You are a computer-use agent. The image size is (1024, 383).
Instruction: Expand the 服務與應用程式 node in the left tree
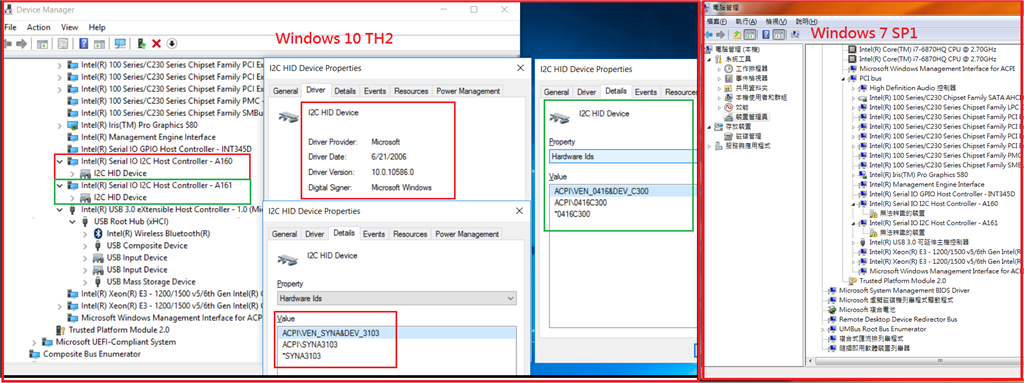coord(710,146)
